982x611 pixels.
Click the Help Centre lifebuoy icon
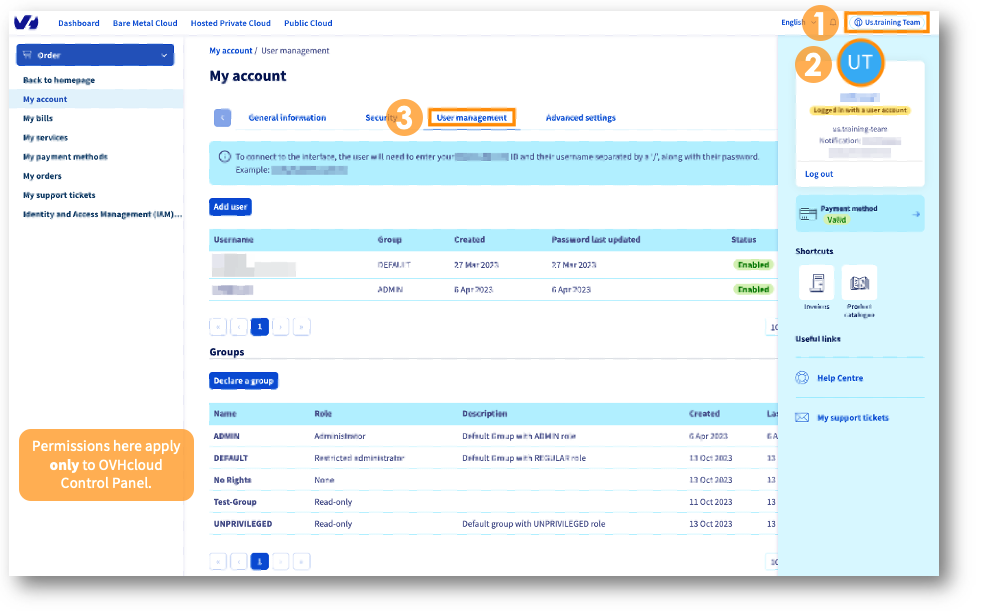tap(802, 377)
